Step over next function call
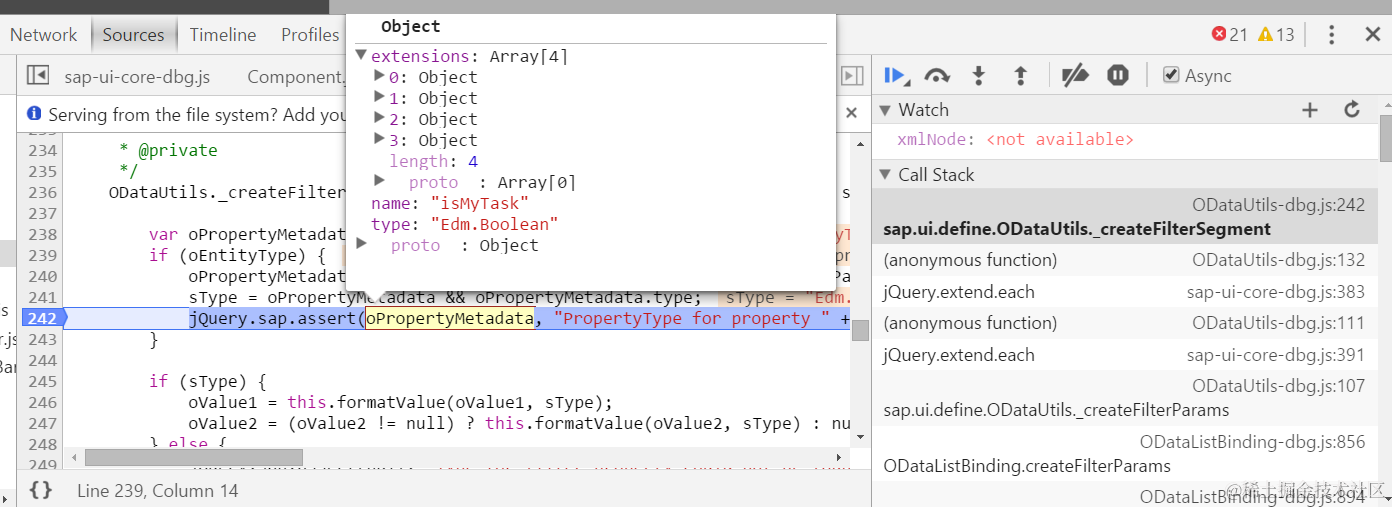Viewport: 1392px width, 507px height. 937,76
